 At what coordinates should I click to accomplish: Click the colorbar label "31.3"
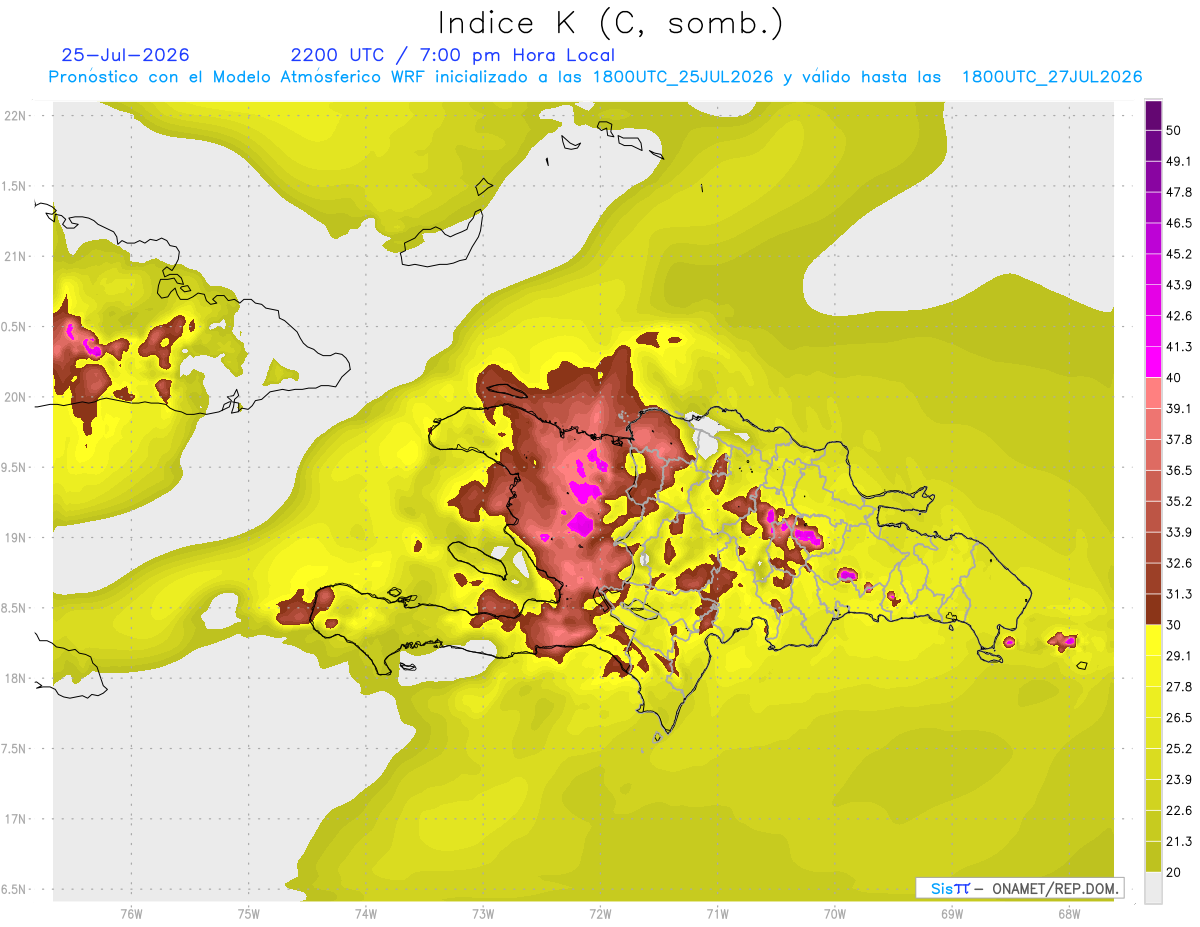tap(1179, 594)
